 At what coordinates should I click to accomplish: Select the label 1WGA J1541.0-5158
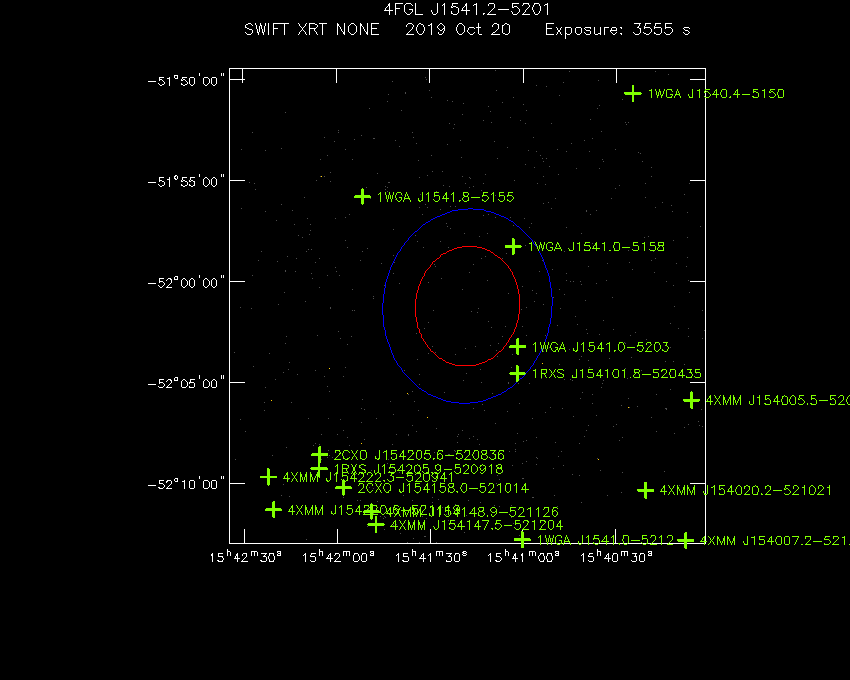[x=596, y=247]
